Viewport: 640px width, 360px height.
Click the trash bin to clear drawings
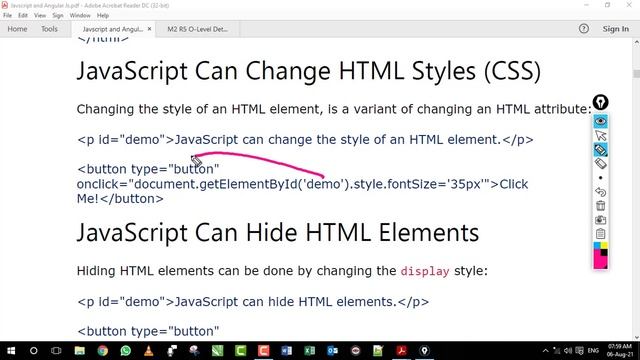[x=600, y=206]
